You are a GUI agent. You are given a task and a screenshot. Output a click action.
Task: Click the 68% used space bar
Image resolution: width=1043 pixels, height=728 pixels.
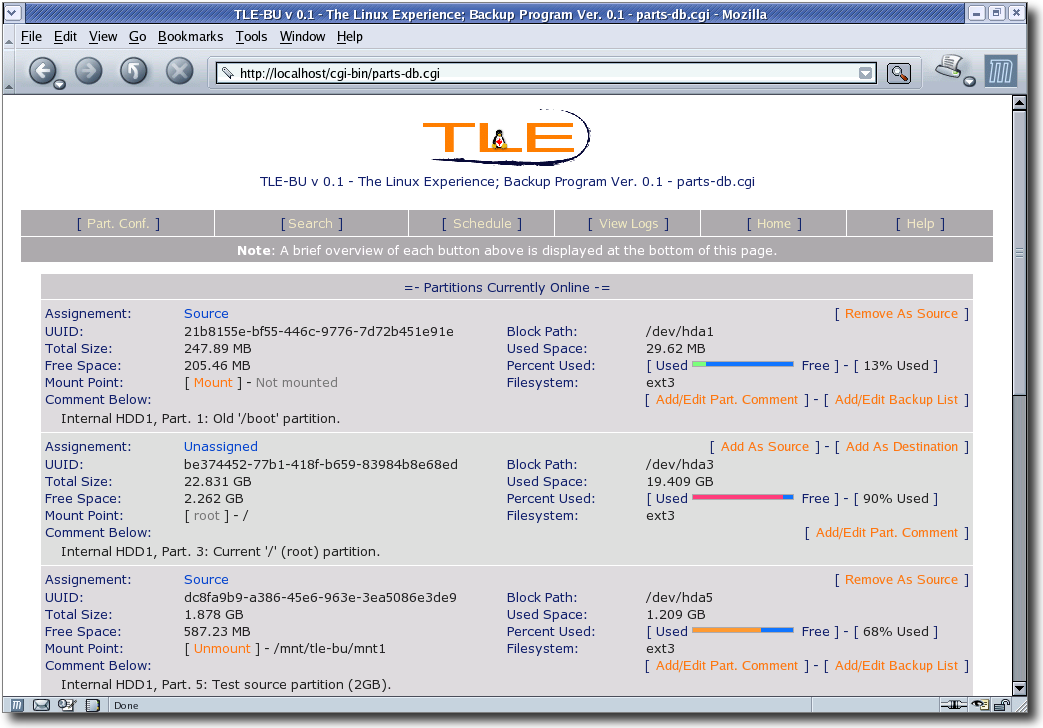pyautogui.click(x=742, y=630)
